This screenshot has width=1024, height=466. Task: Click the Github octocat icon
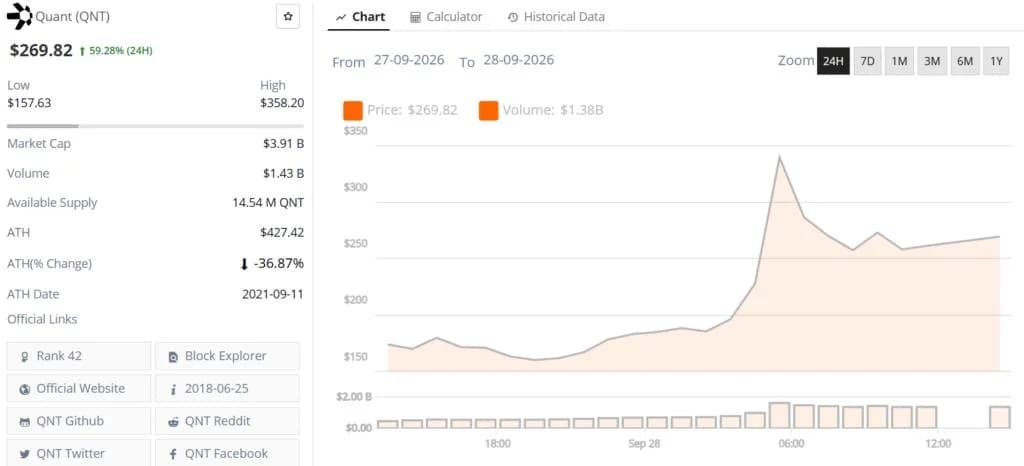click(25, 422)
